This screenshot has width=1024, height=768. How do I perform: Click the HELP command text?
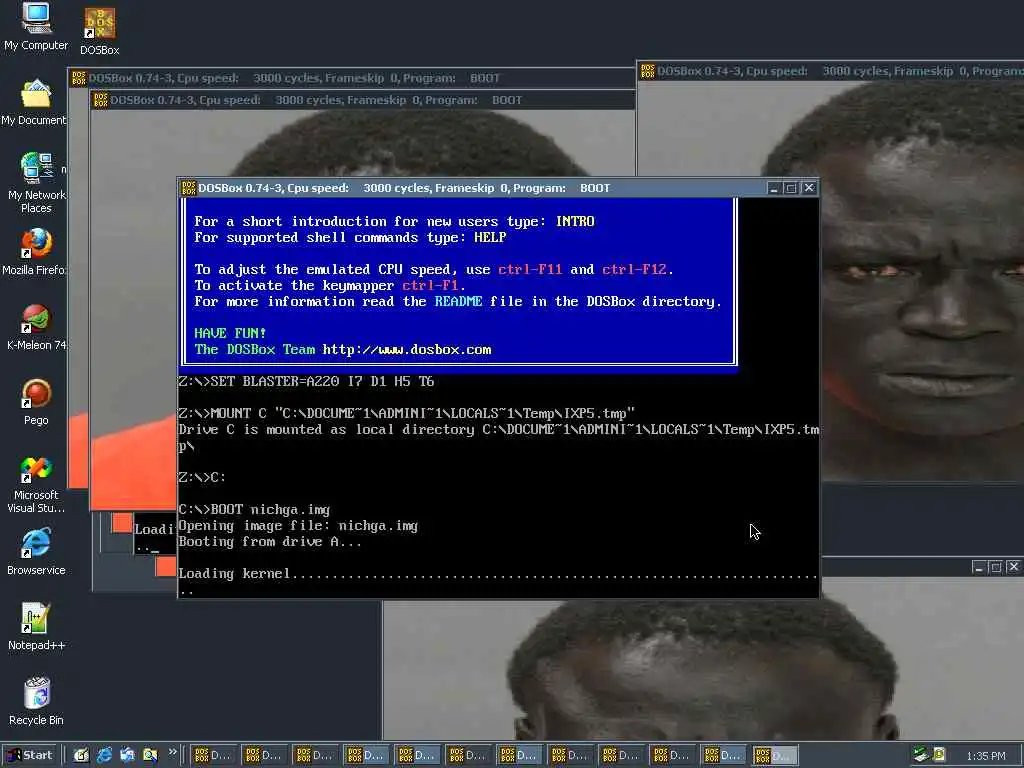pyautogui.click(x=490, y=238)
